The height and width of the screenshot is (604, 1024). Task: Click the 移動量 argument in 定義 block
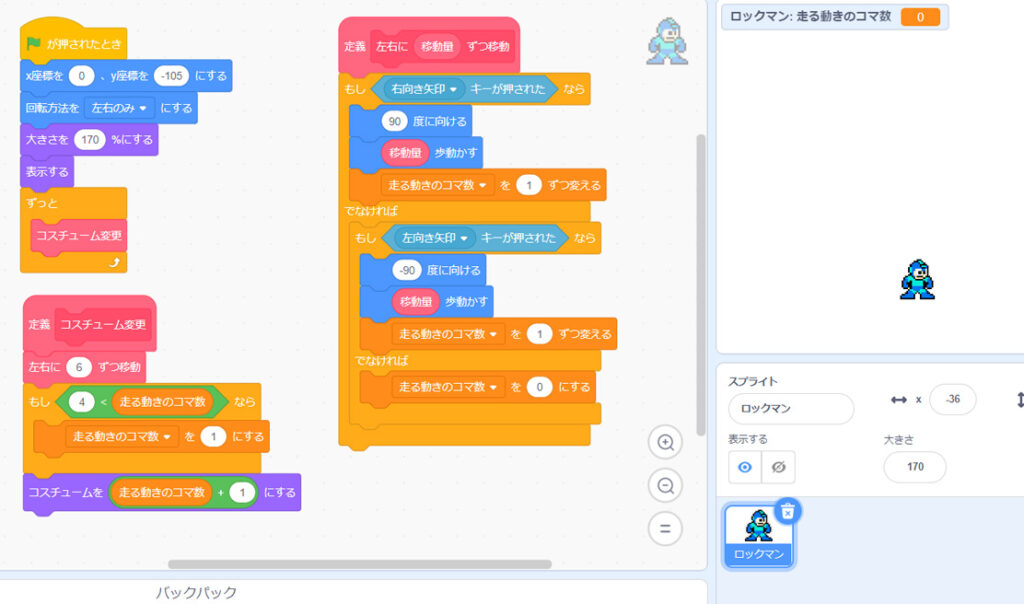[437, 46]
